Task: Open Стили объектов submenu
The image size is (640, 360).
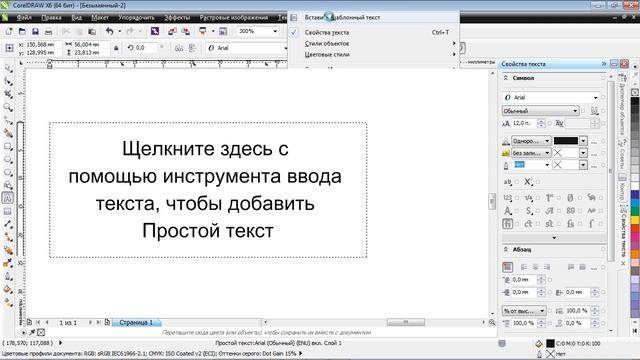Action: [x=373, y=43]
